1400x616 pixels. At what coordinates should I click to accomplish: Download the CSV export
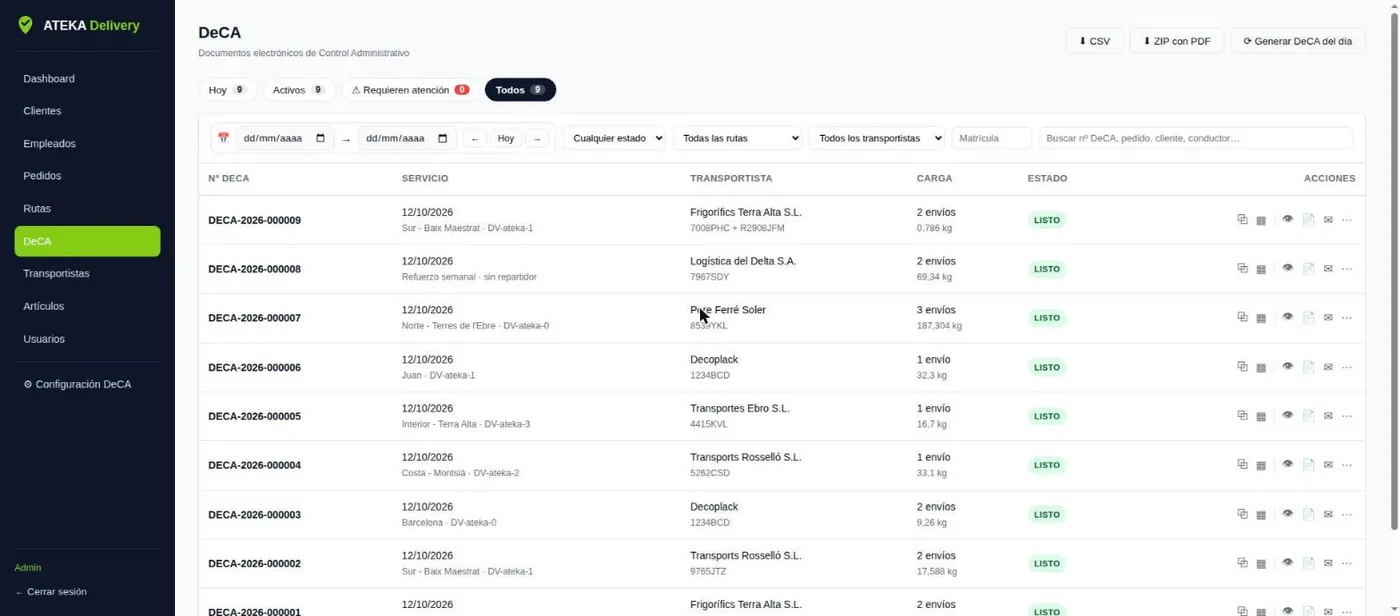click(1094, 41)
